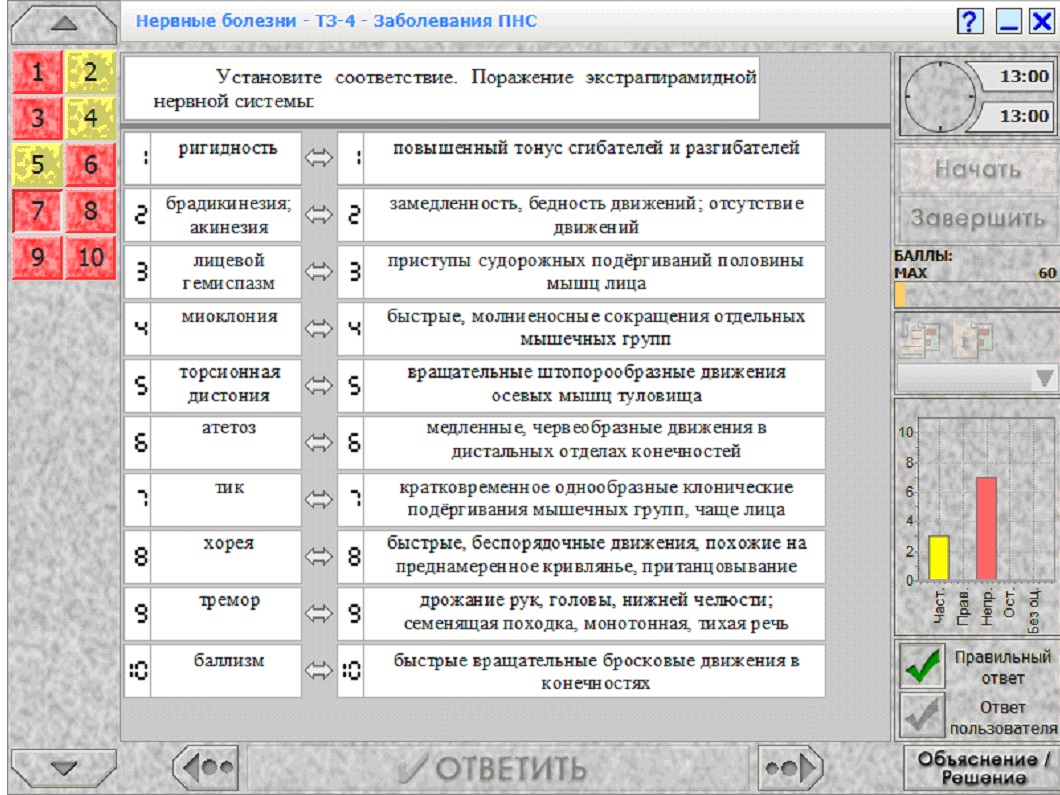Toggle Правильный ответ green checkmark

[922, 666]
